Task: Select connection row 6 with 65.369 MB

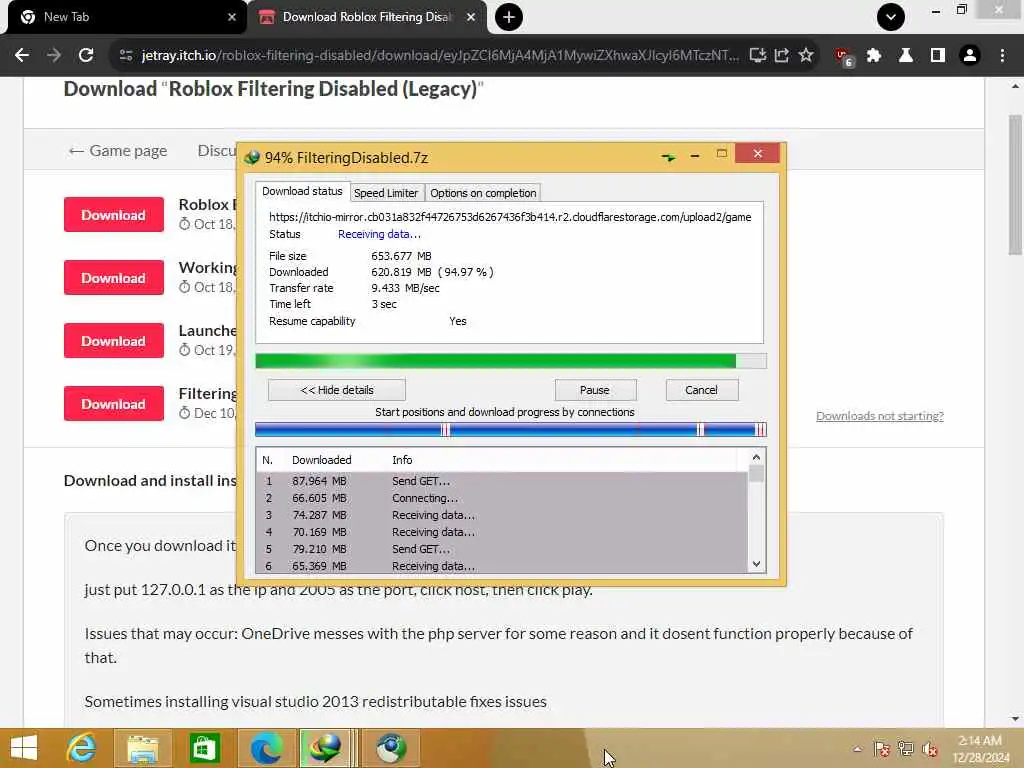Action: (502, 566)
